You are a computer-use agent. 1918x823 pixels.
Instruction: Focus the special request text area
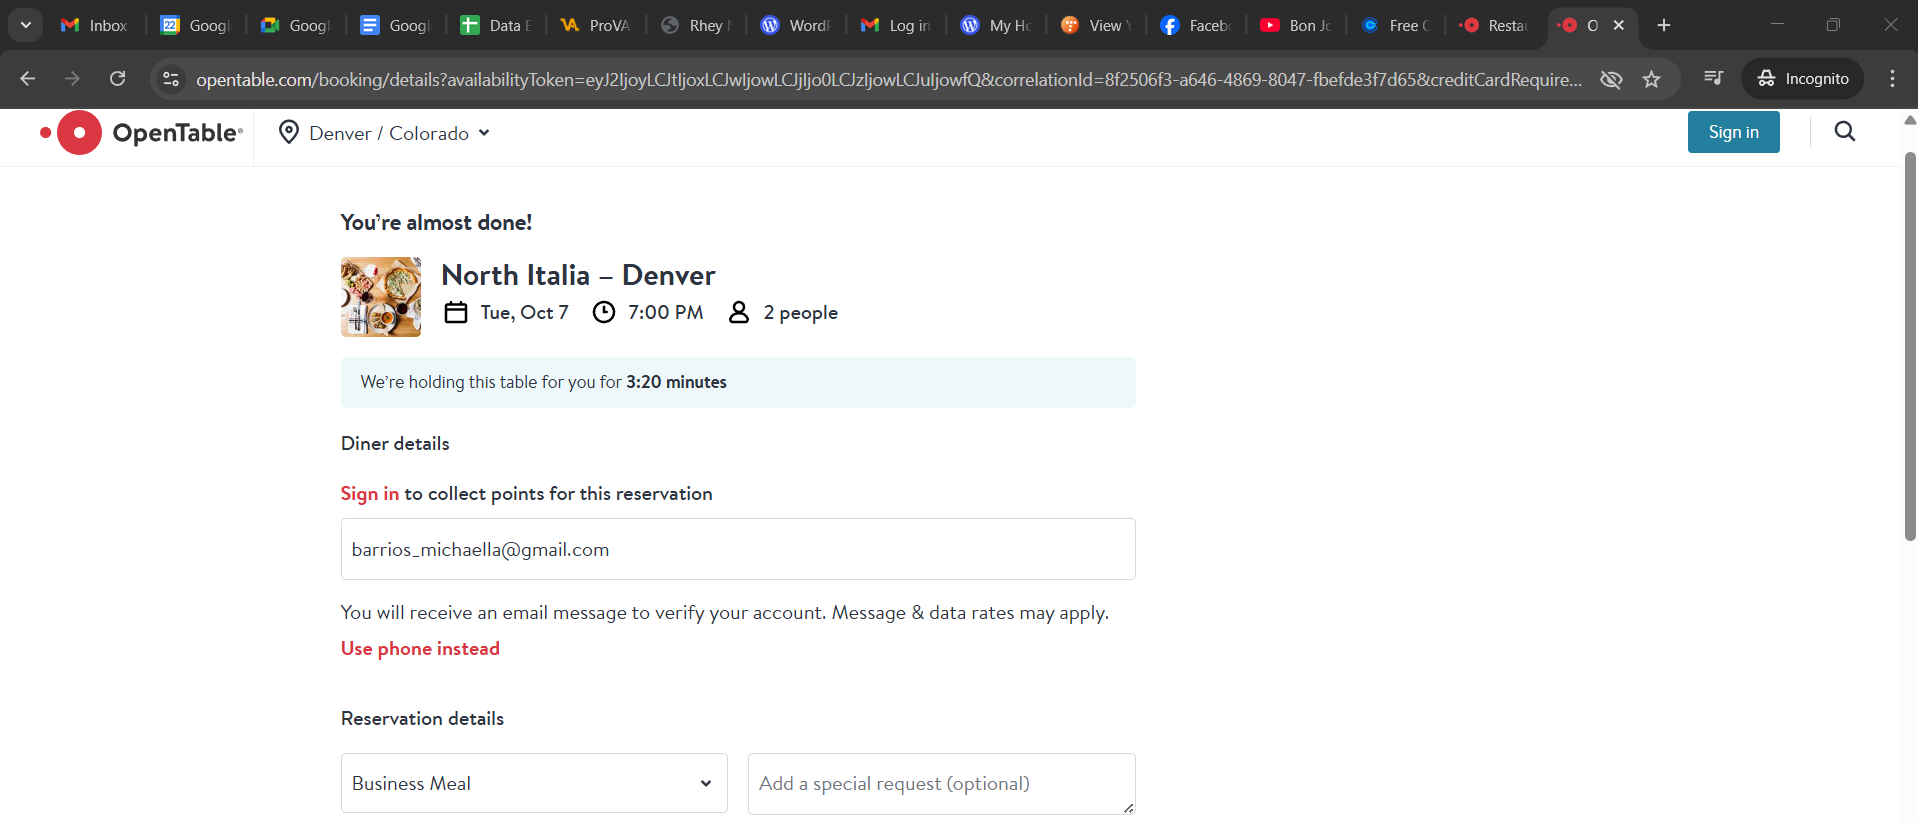click(942, 784)
